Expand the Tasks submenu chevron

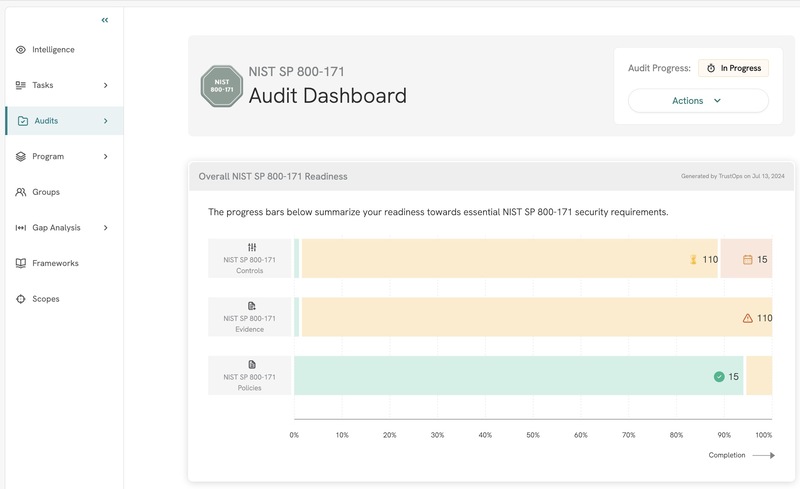[x=106, y=85]
